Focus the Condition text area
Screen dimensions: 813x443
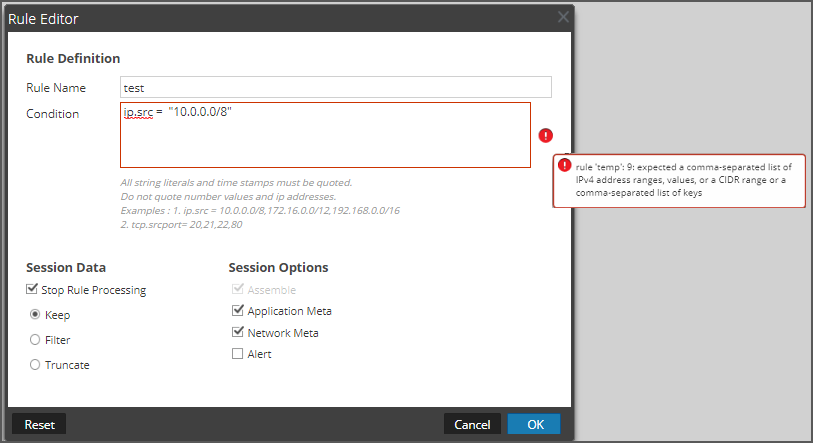click(325, 140)
